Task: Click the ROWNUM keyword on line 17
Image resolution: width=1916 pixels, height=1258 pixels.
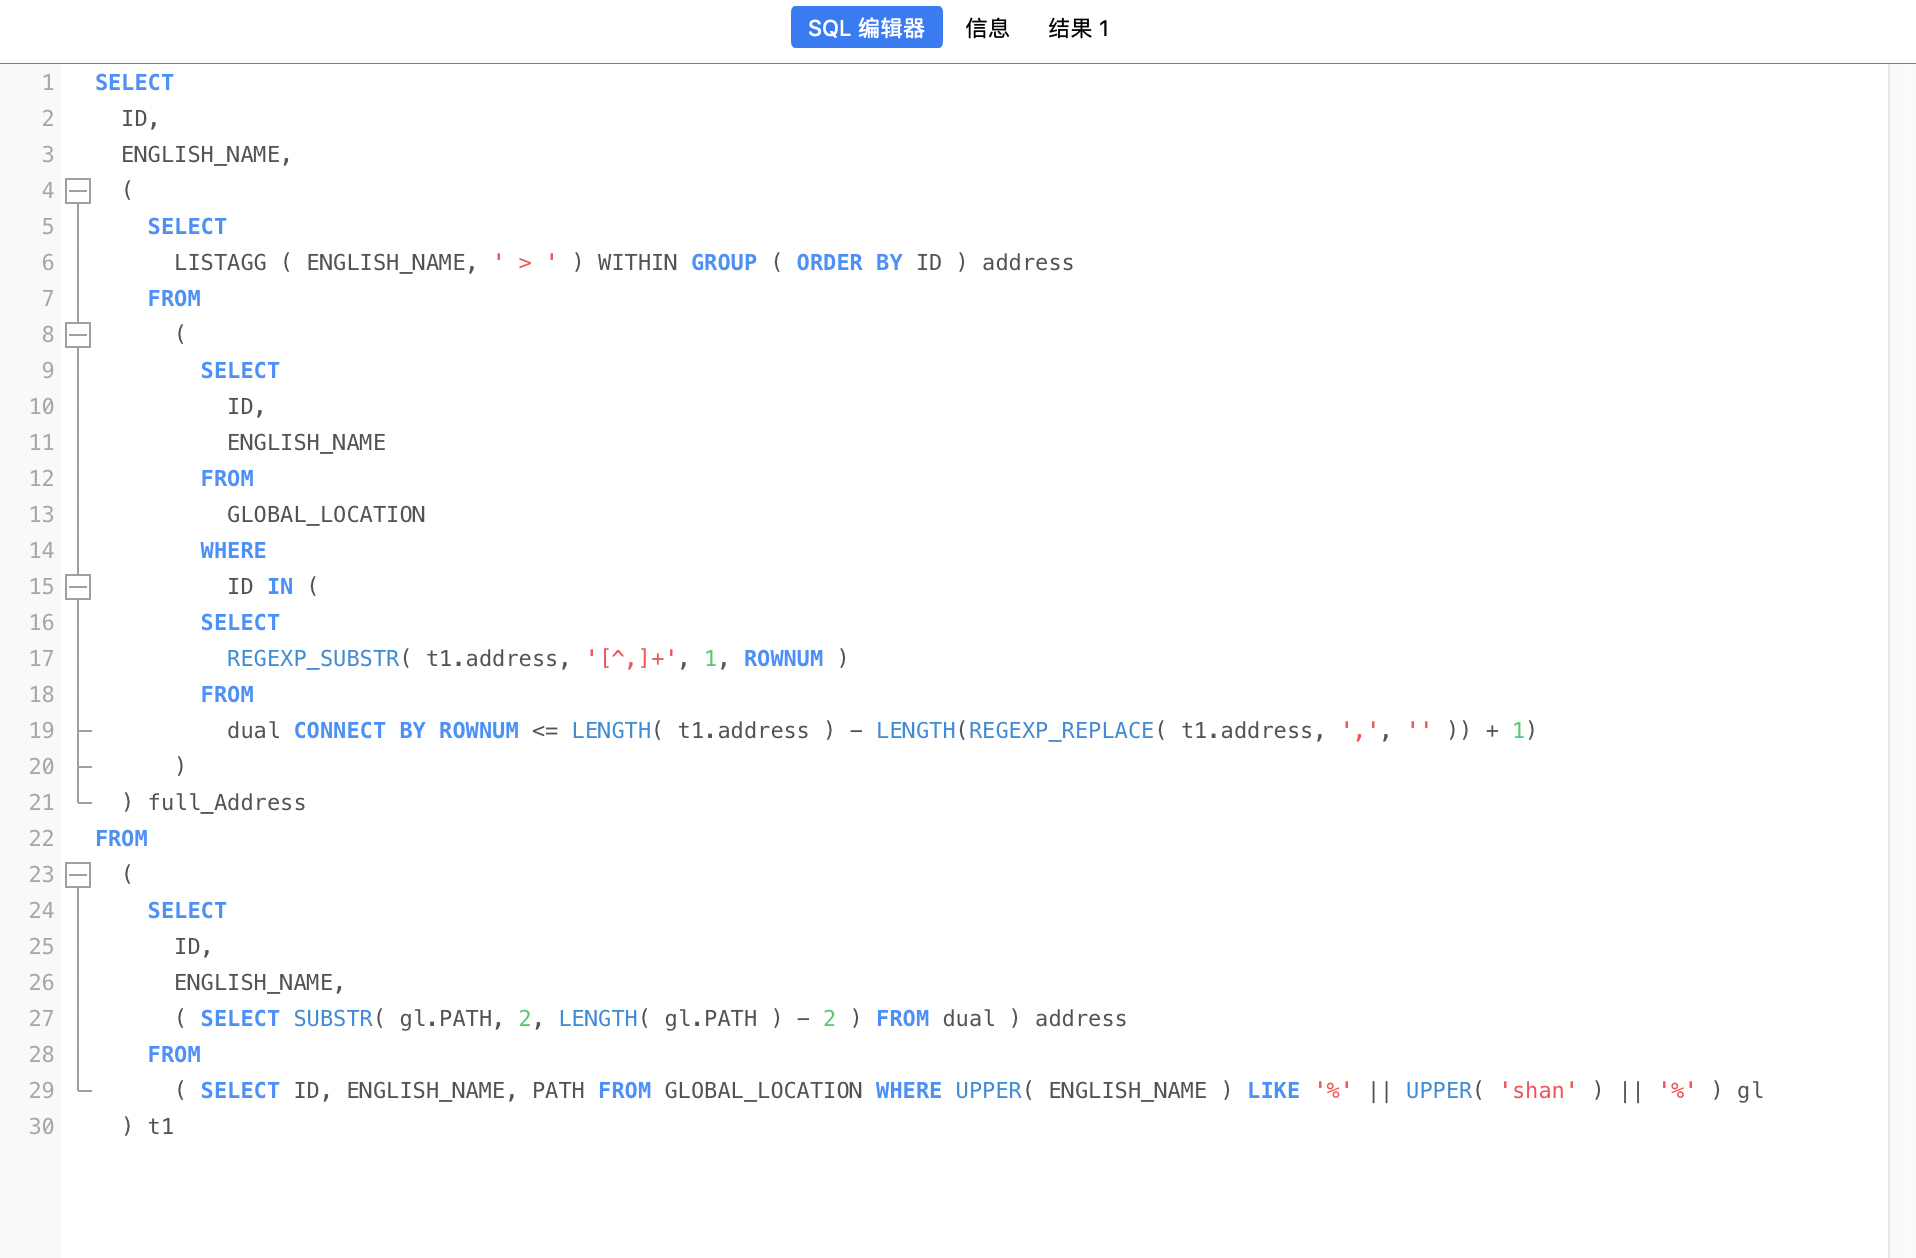Action: 783,658
